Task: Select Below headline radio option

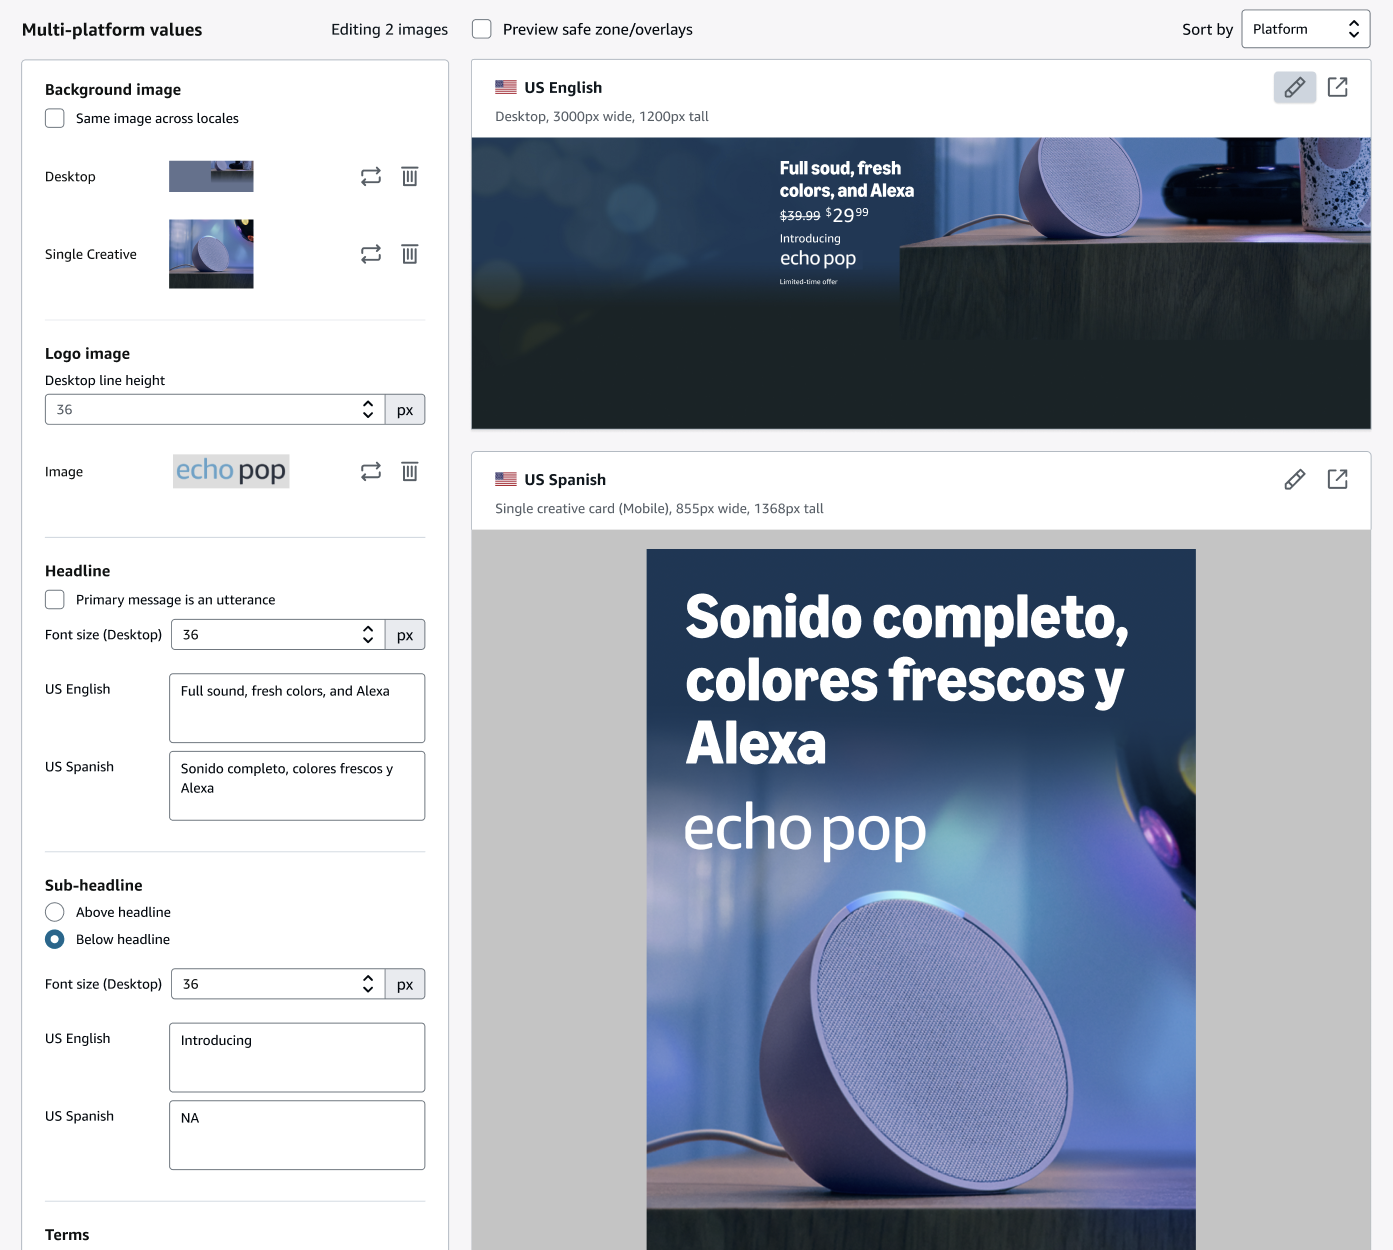Action: 55,939
